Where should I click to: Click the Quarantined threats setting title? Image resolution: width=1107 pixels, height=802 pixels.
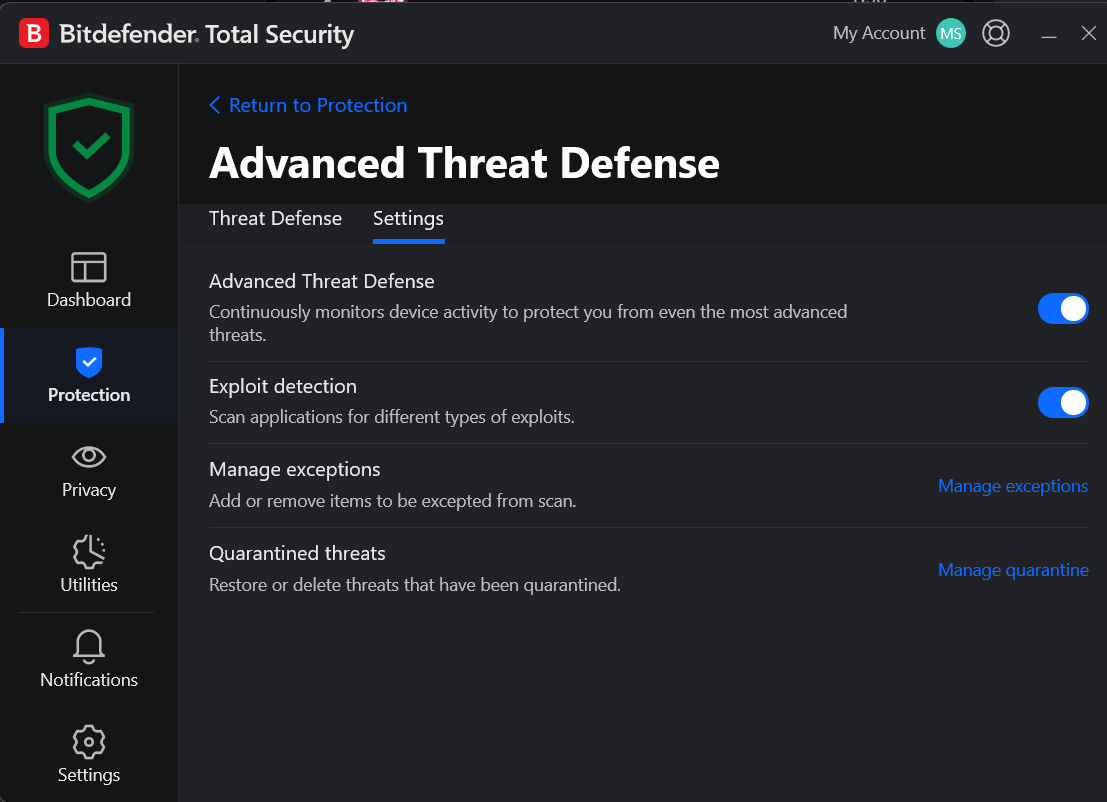(297, 553)
